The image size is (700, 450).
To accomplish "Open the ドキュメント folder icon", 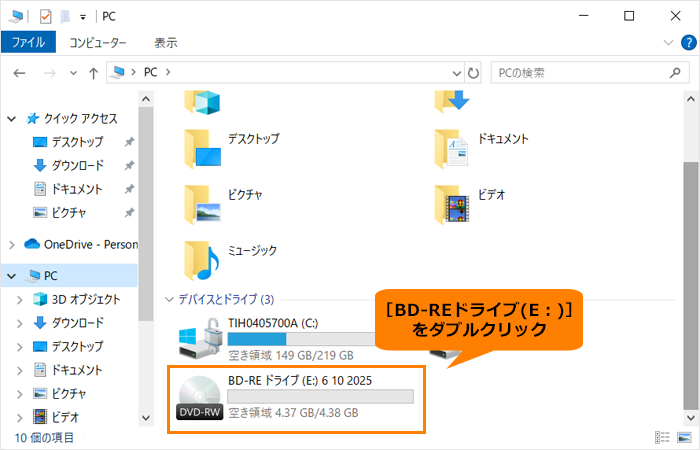I will [451, 149].
